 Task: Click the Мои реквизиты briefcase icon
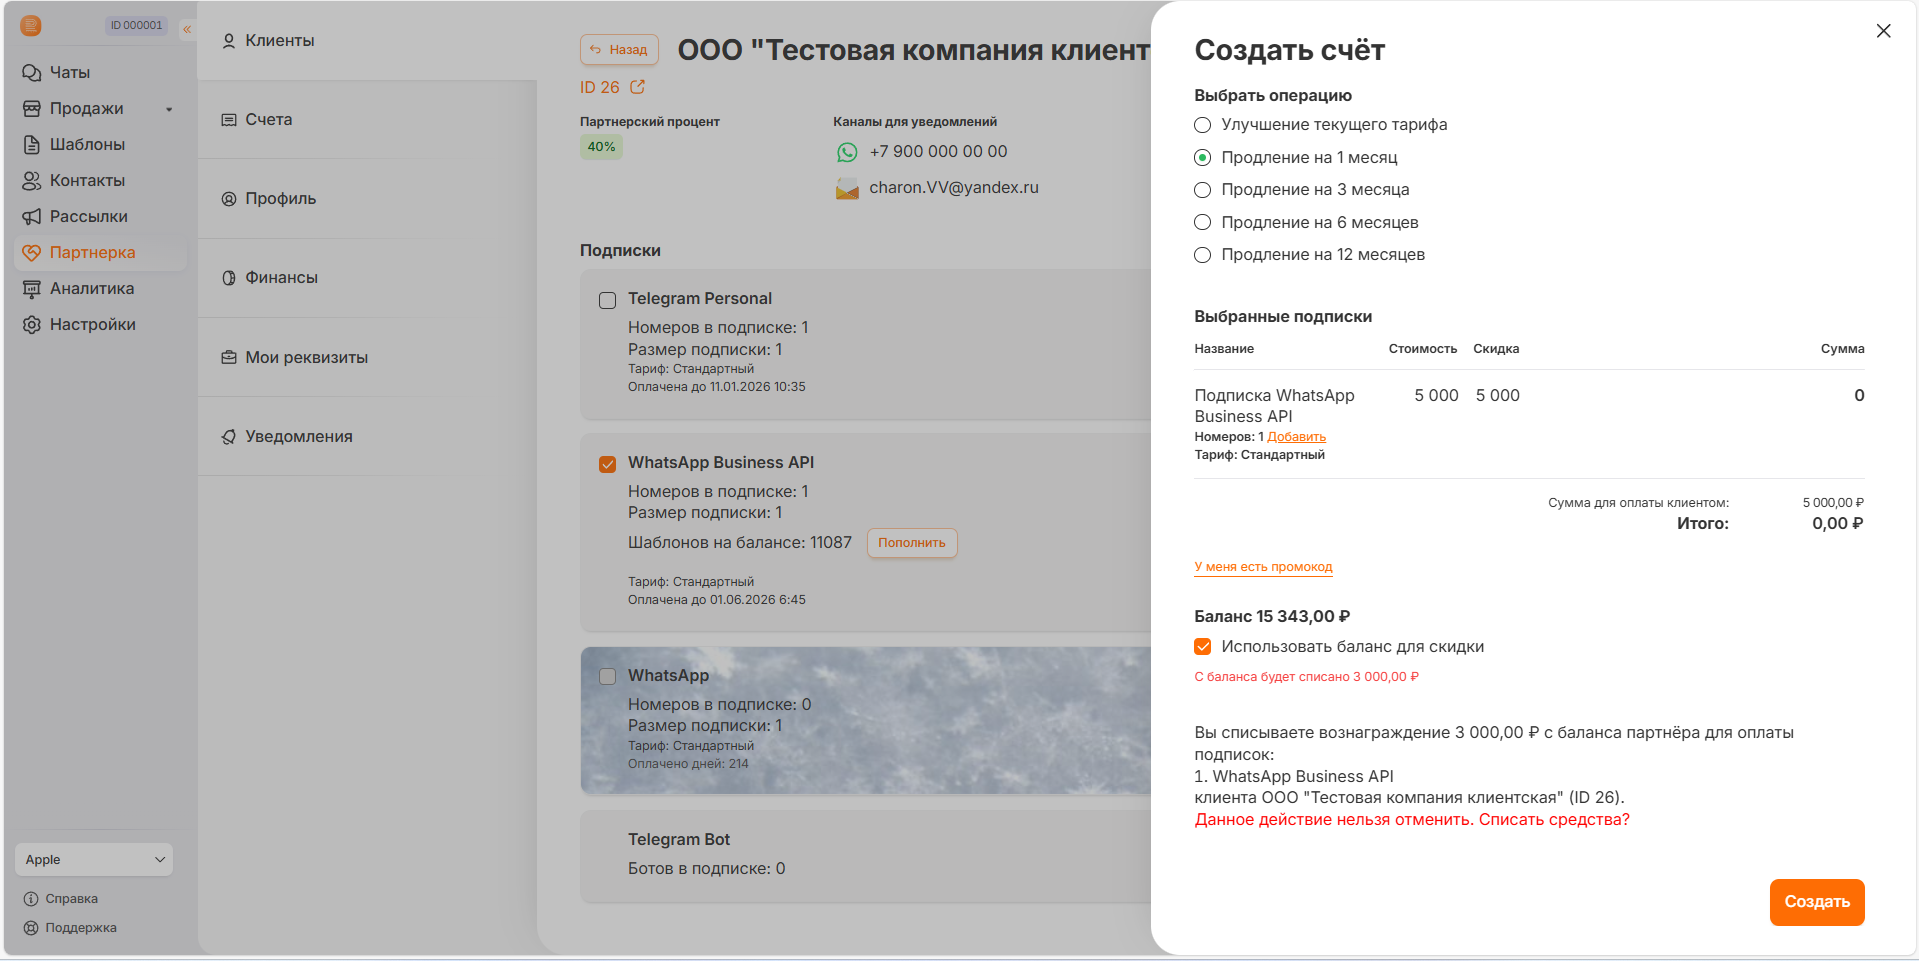(229, 358)
